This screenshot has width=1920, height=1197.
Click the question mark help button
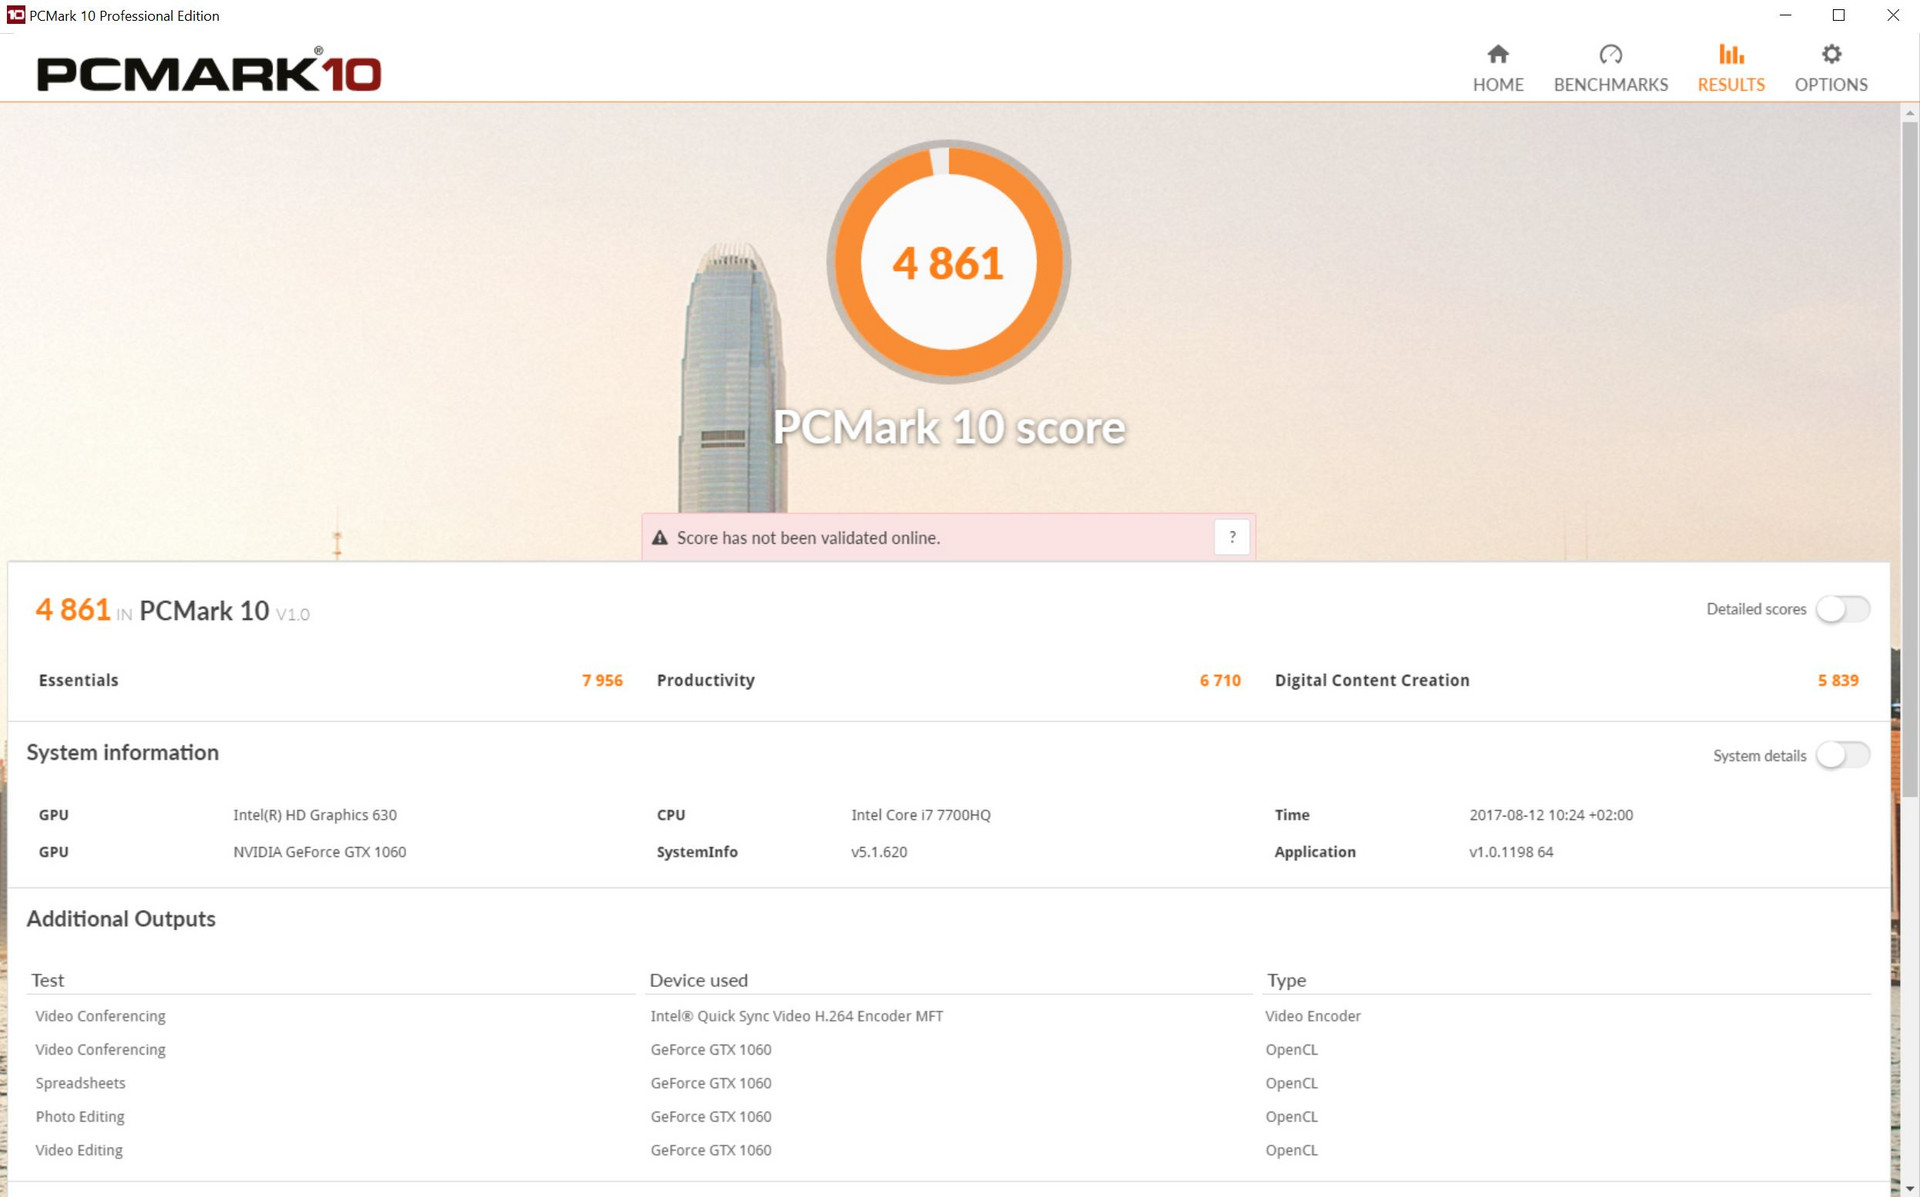[1232, 537]
